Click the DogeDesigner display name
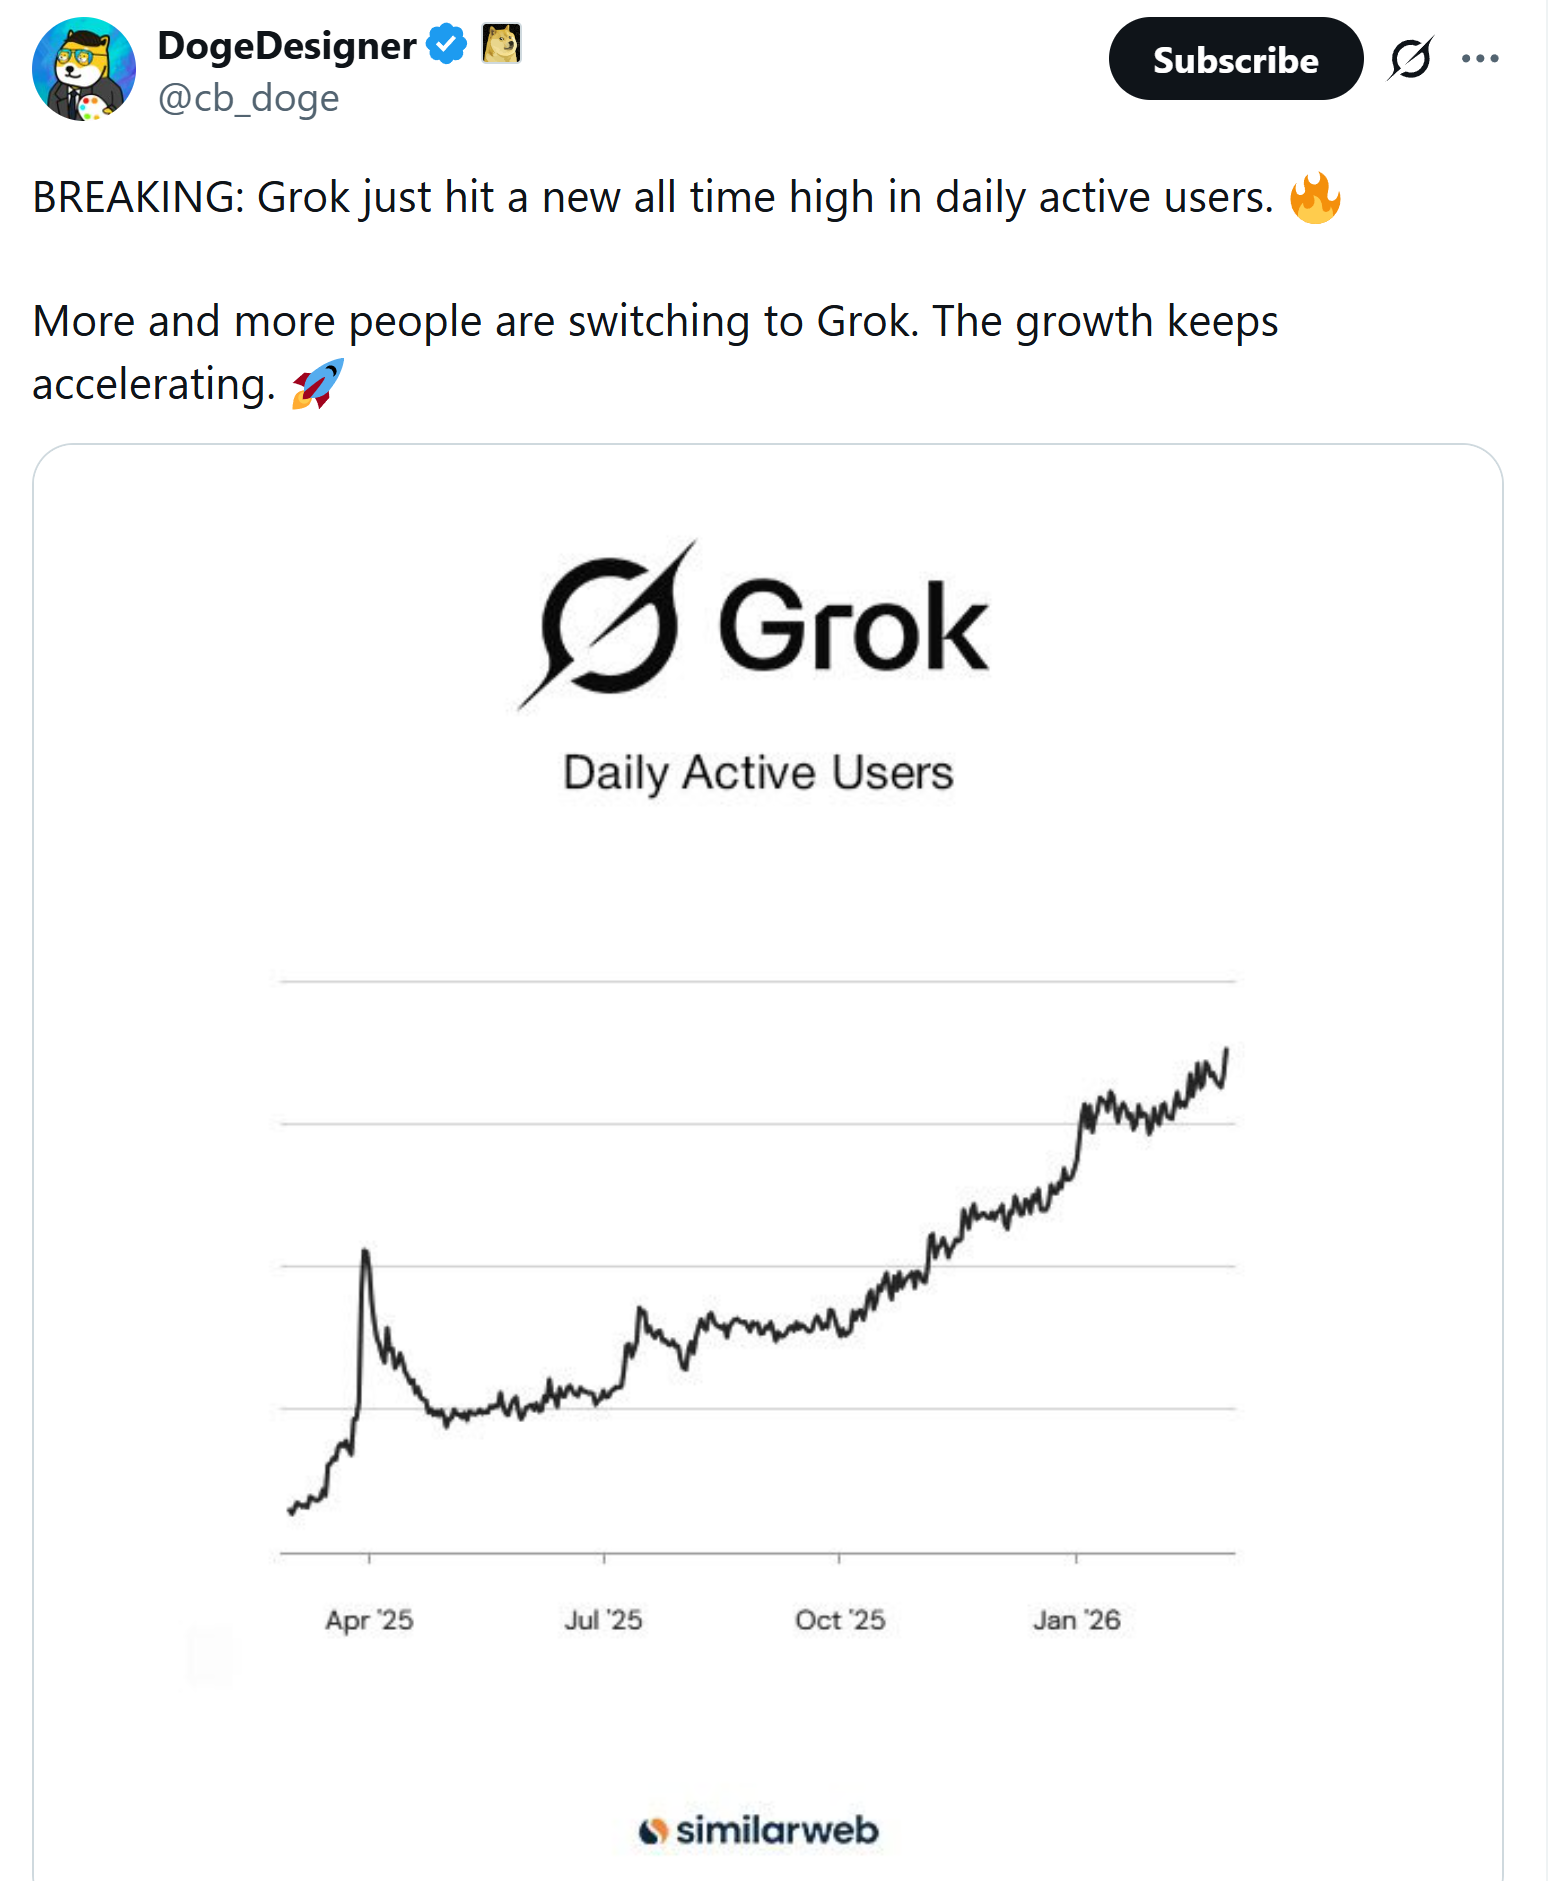 click(287, 46)
